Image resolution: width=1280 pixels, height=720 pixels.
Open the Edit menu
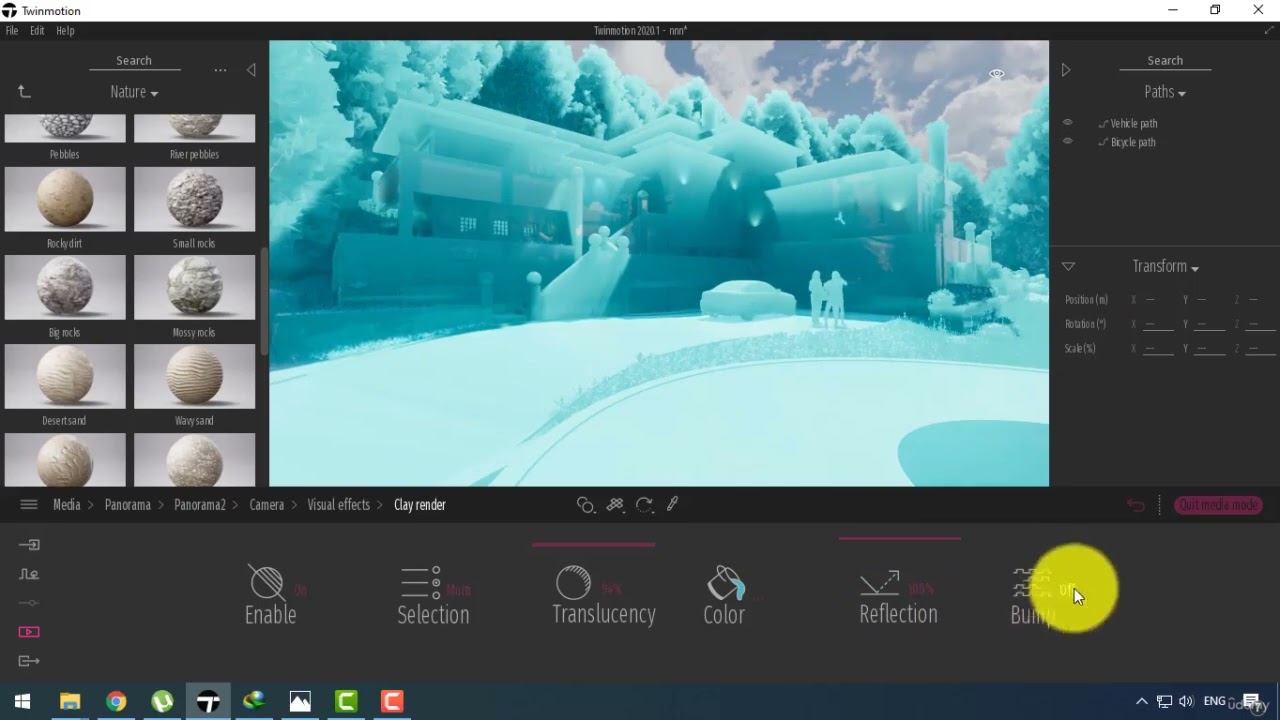(37, 31)
